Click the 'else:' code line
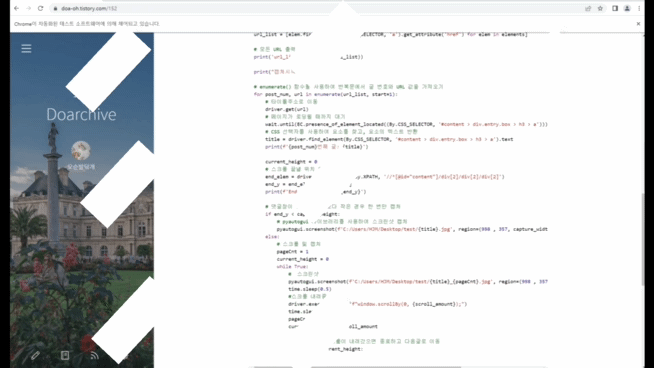 point(272,237)
